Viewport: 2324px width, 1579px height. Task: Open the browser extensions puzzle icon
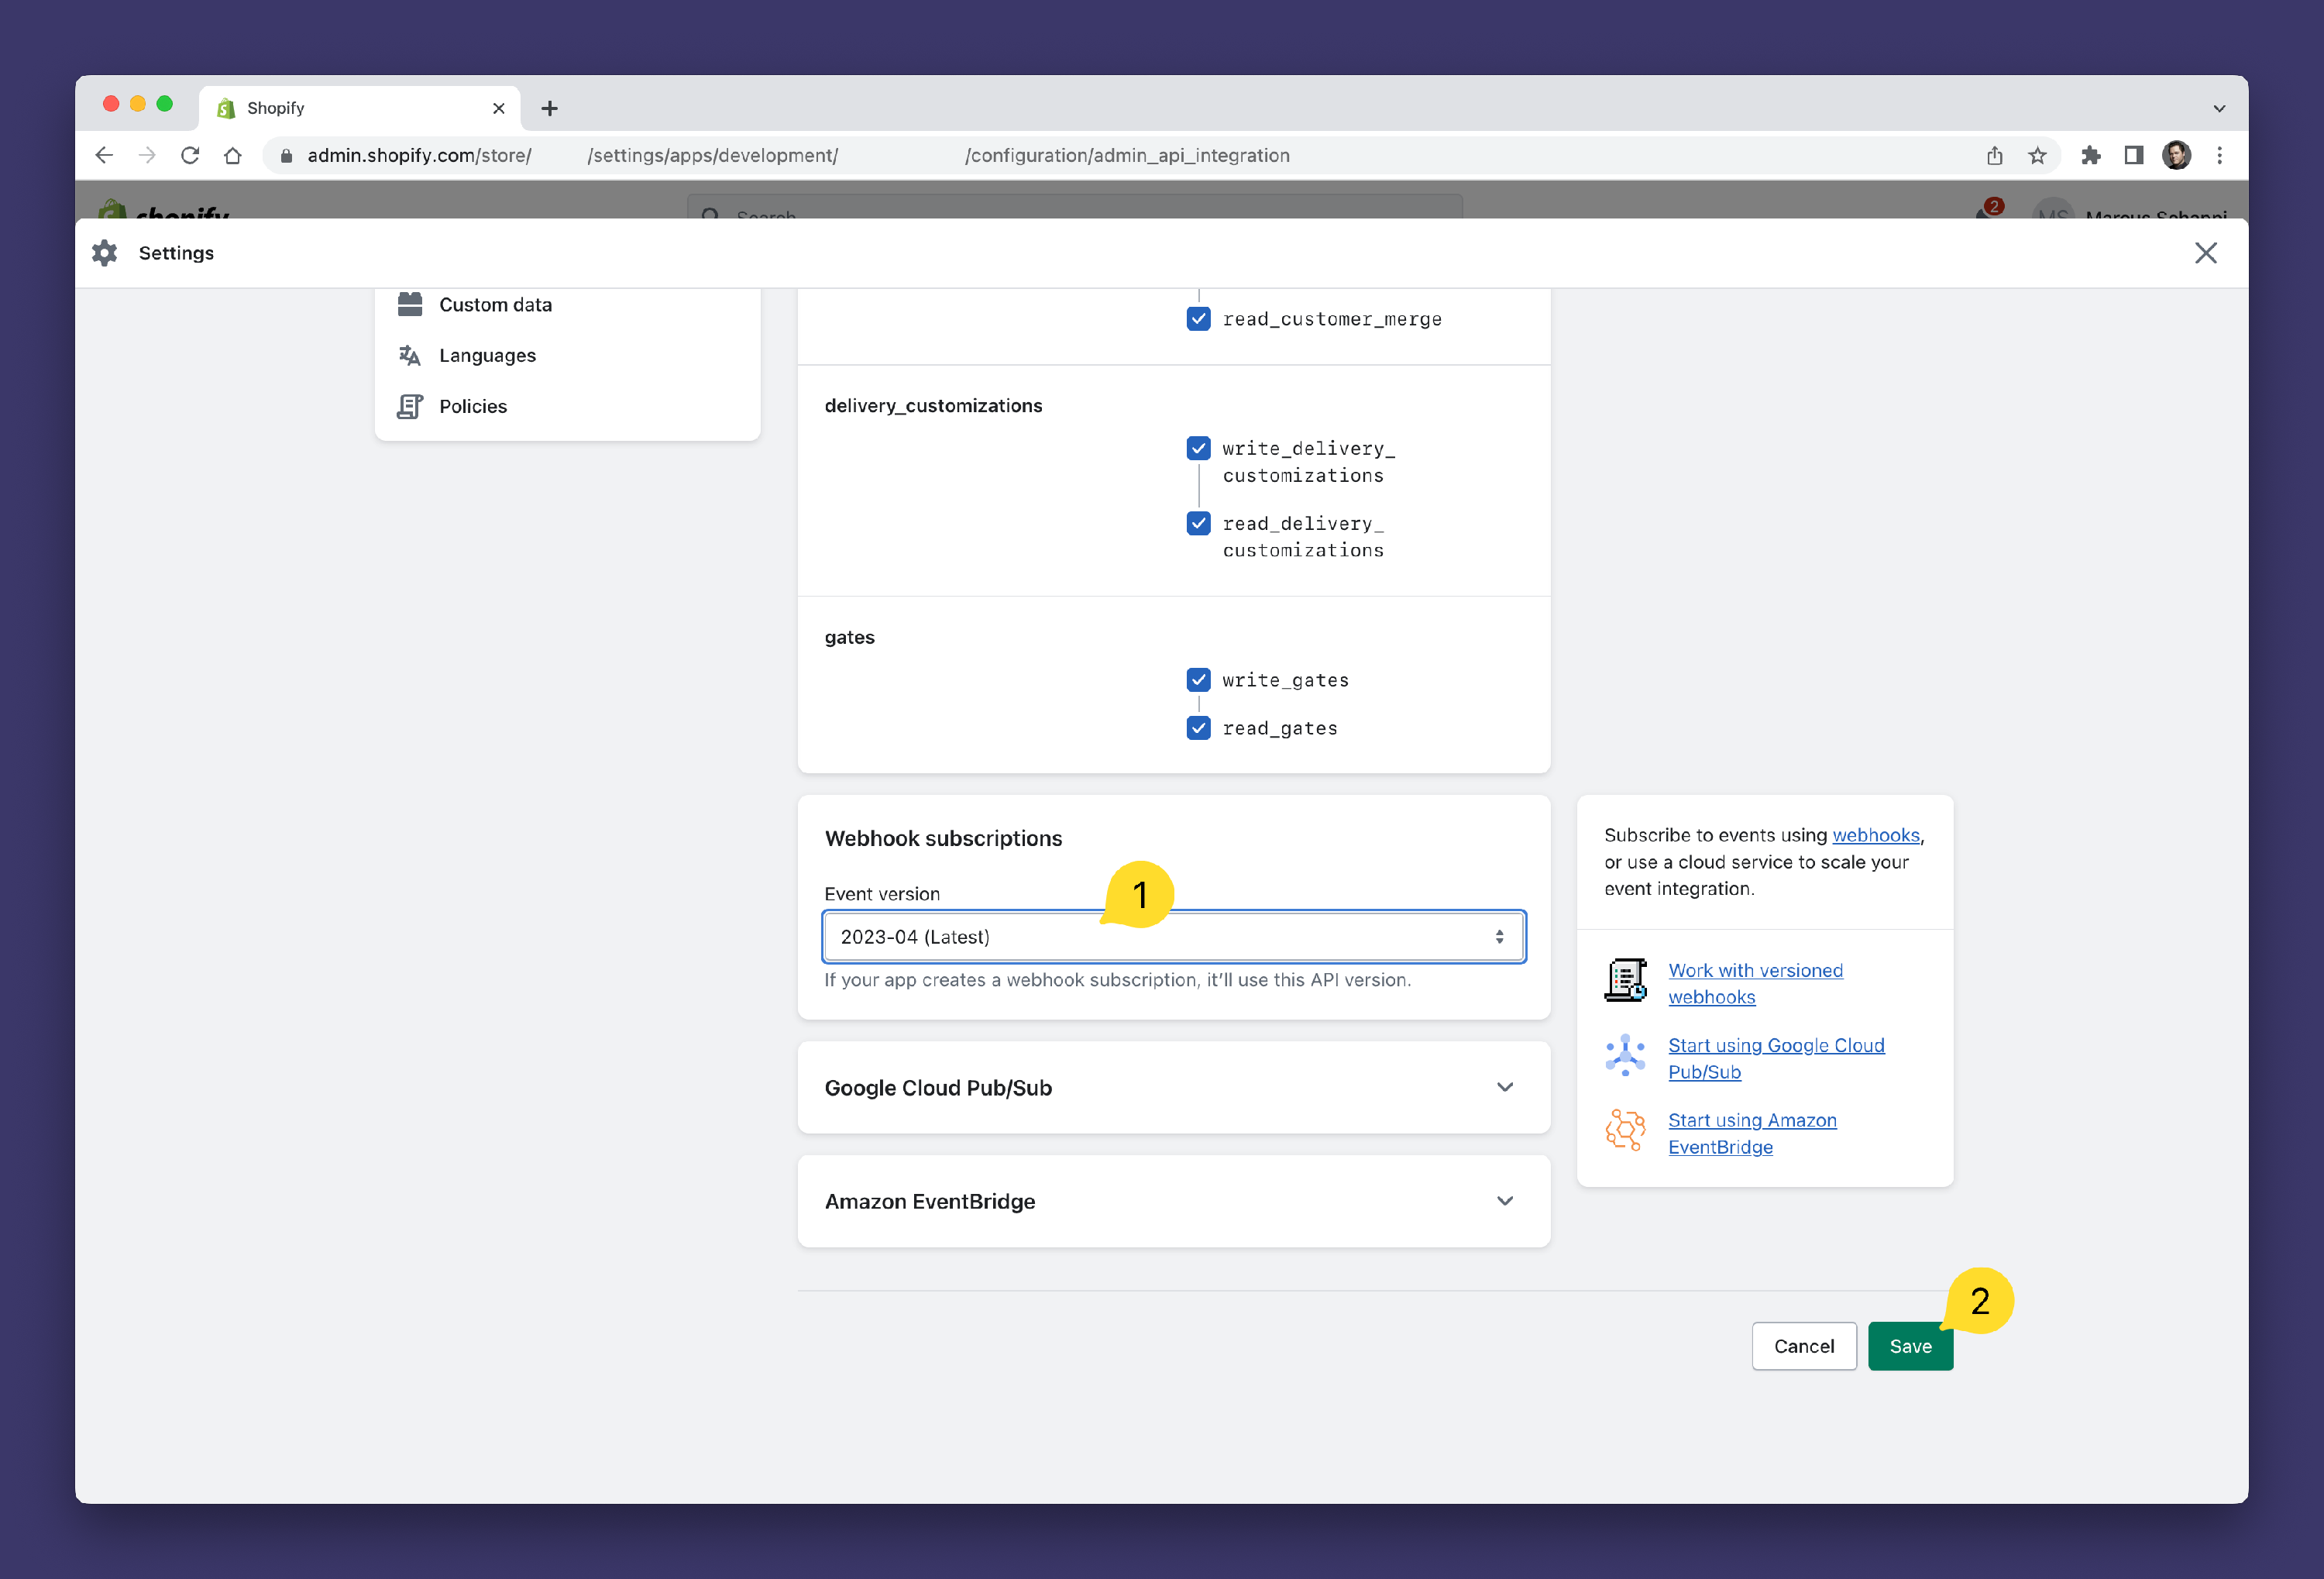[2090, 155]
